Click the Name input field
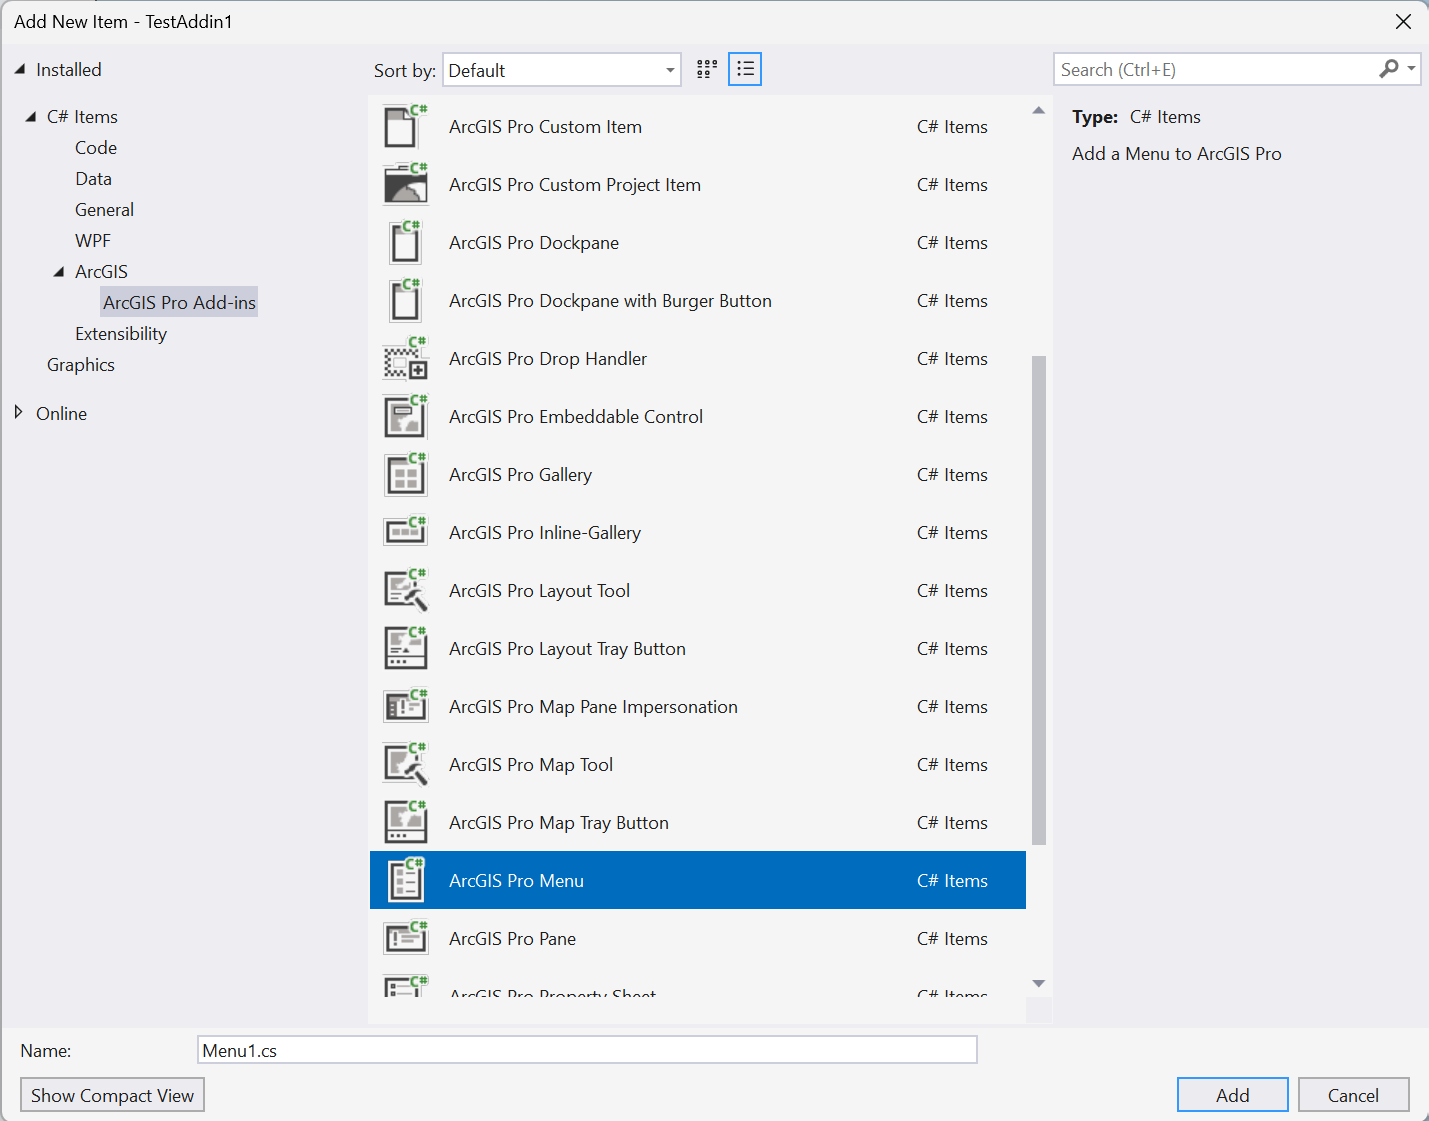 [587, 1050]
